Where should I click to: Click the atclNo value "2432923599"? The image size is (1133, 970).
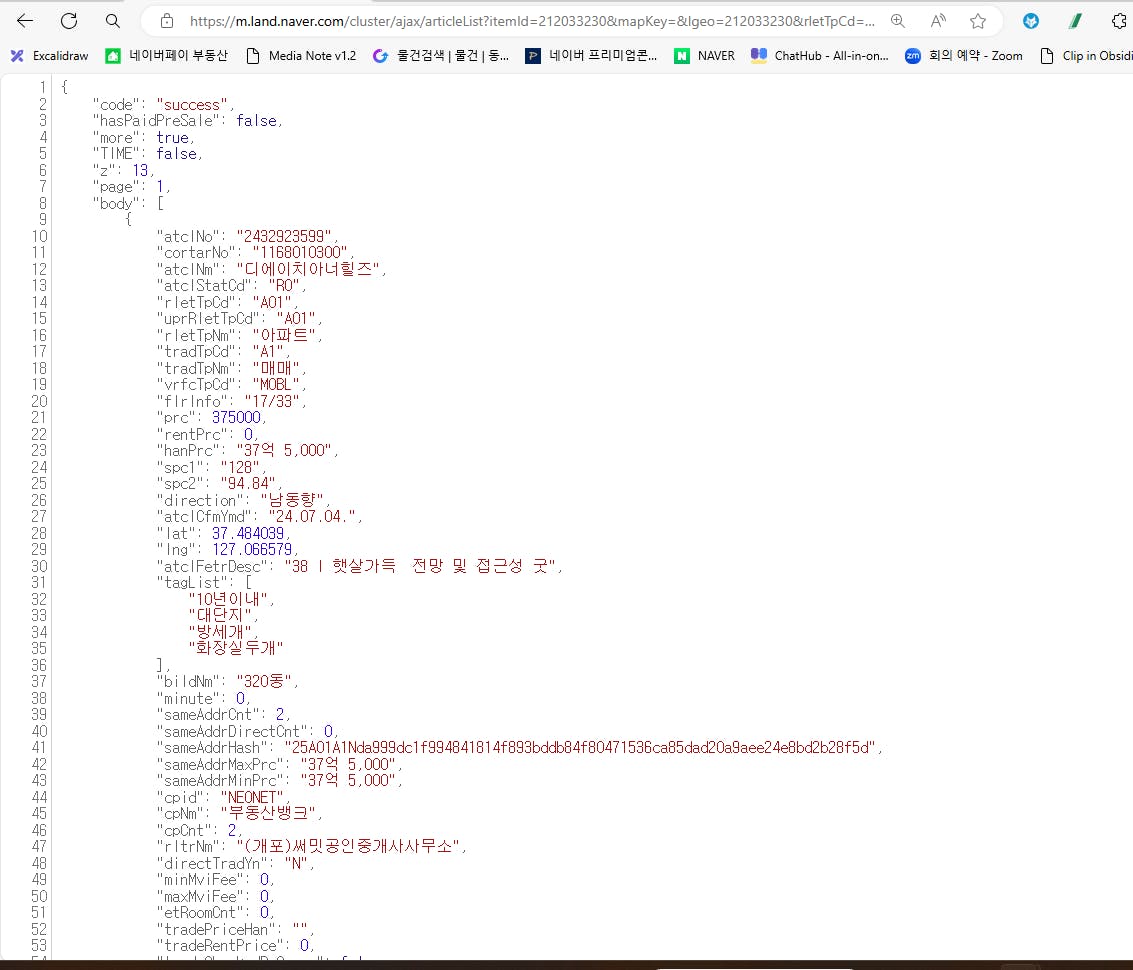point(284,236)
